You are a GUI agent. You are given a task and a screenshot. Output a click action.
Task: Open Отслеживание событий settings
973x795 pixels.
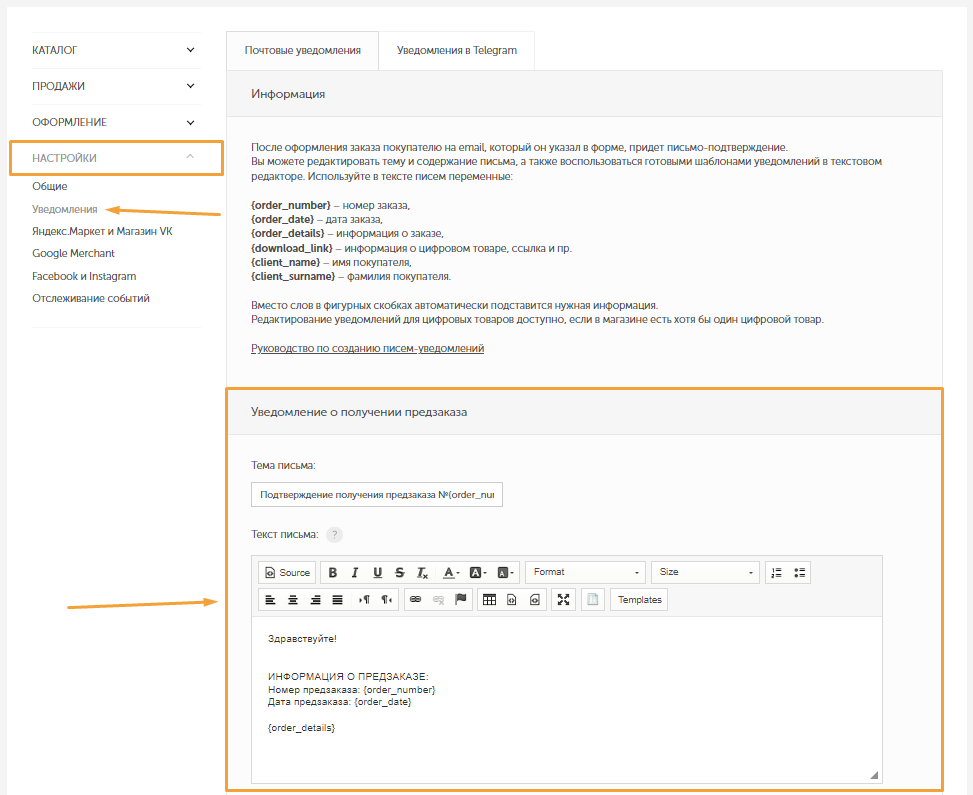click(91, 299)
